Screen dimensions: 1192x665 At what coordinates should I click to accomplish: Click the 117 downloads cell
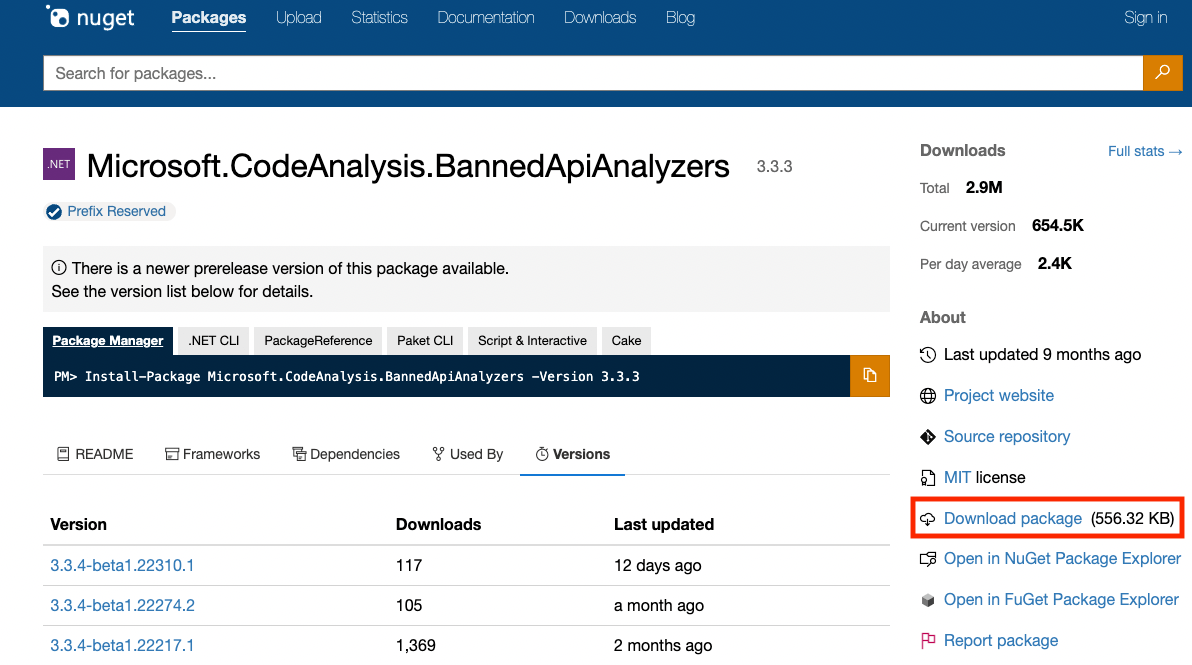click(x=409, y=565)
